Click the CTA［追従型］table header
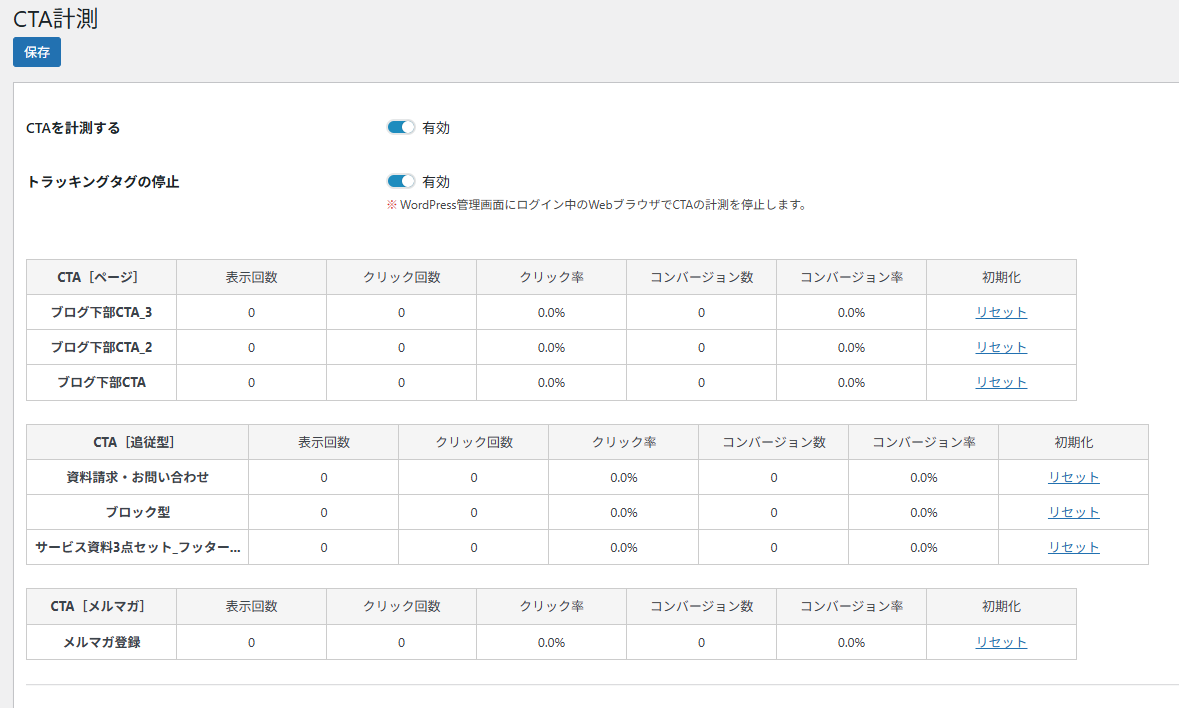Viewport: 1179px width, 708px height. (x=137, y=442)
